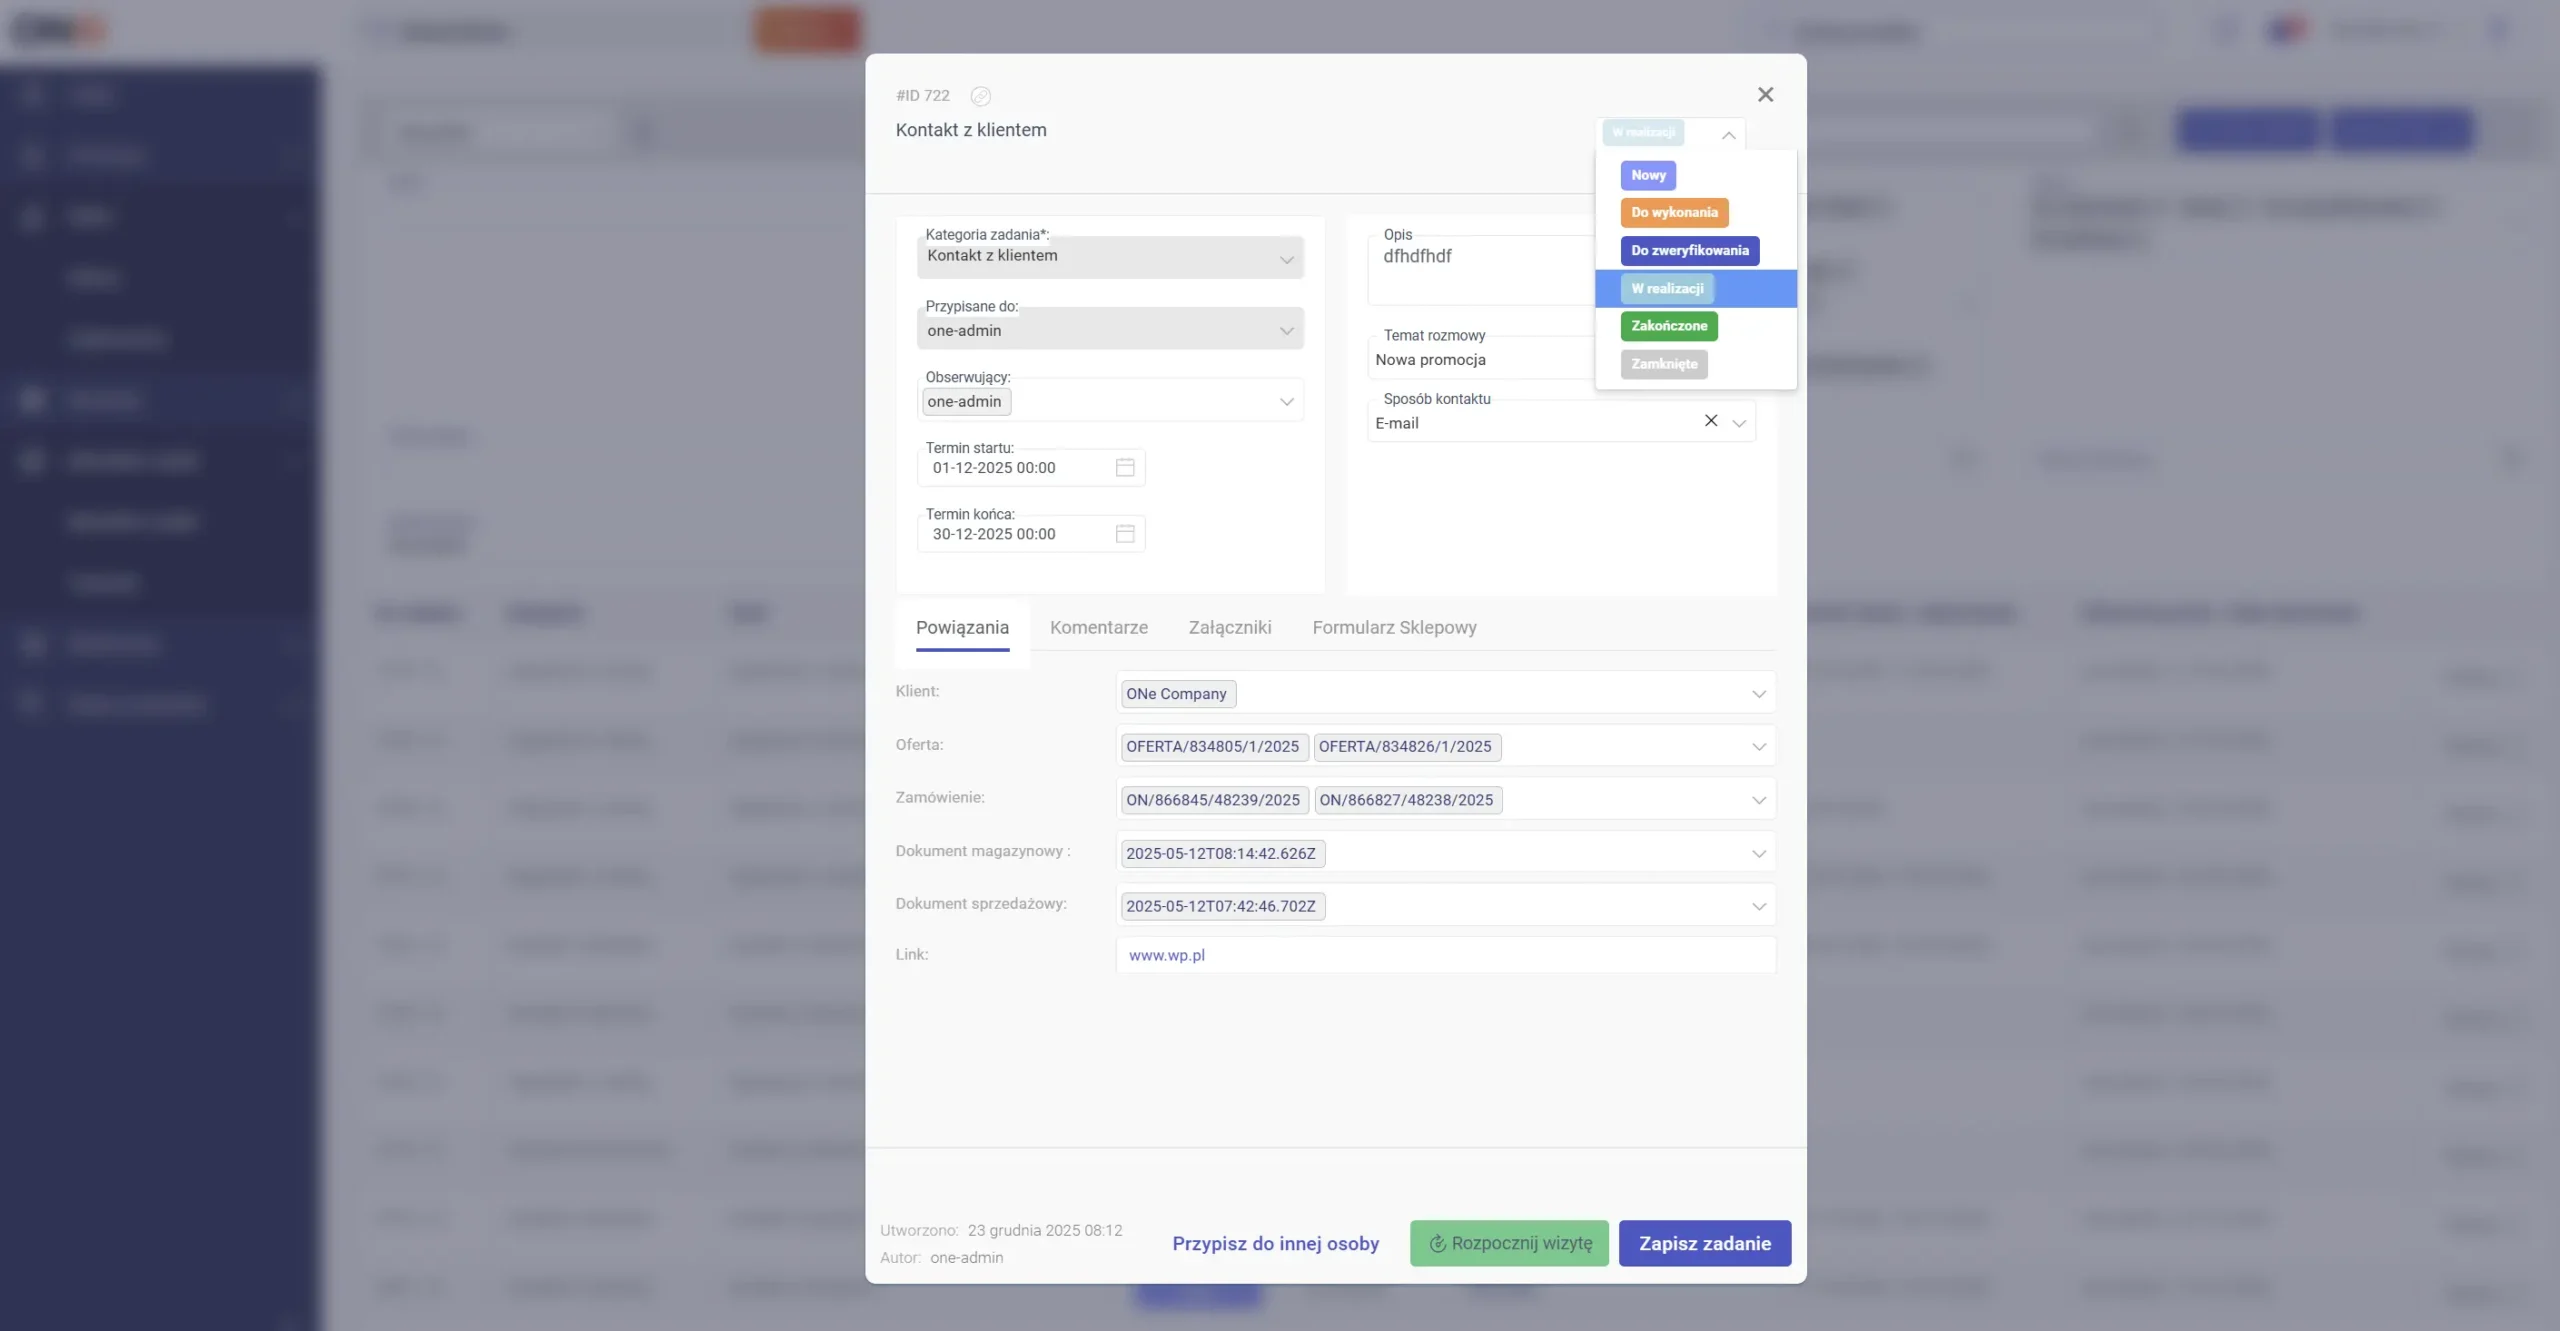This screenshot has height=1331, width=2560.
Task: Select the Nowy status option
Action: click(1648, 175)
